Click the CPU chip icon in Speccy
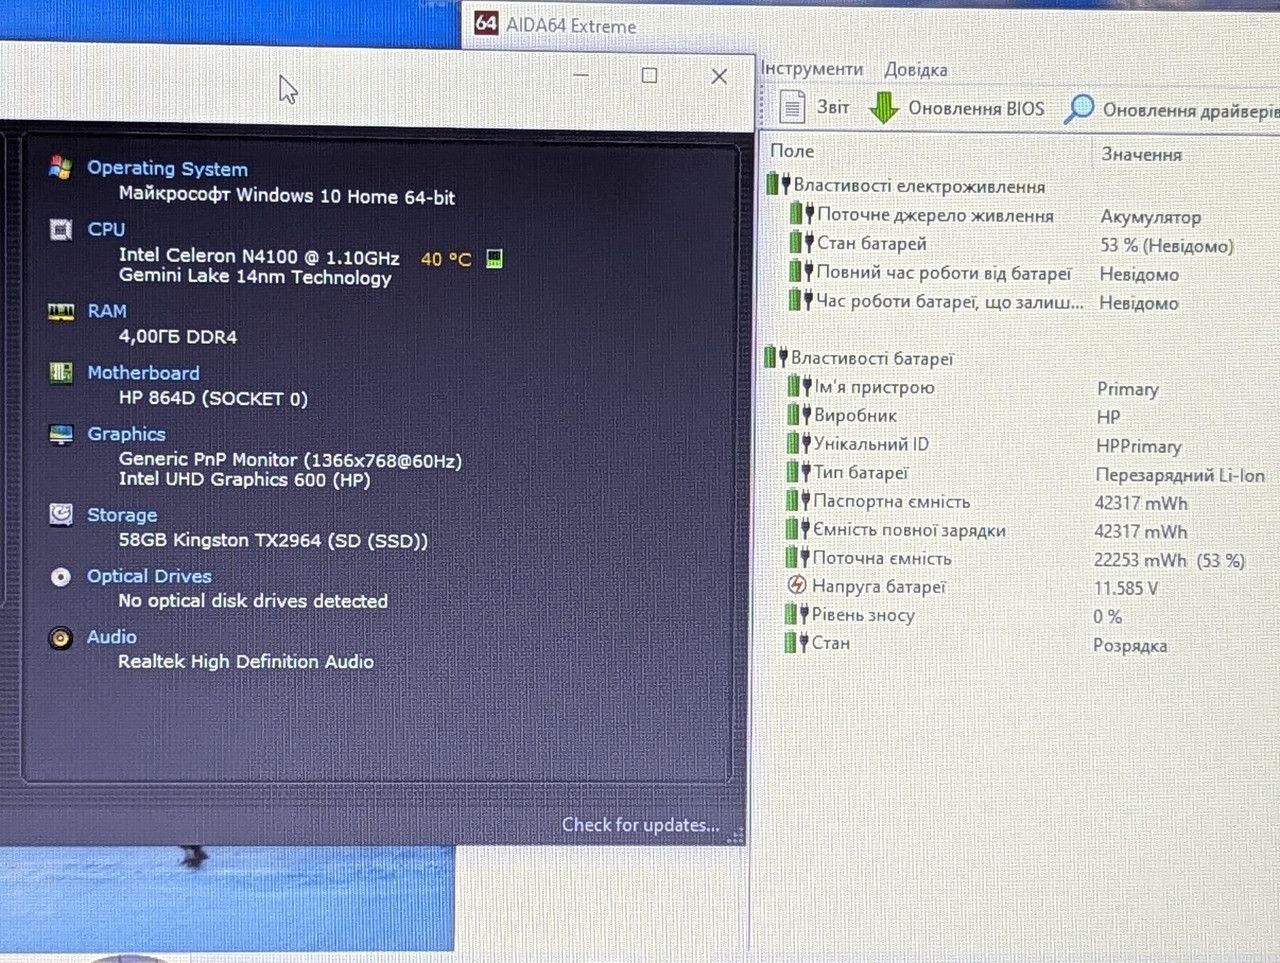The width and height of the screenshot is (1280, 963). 60,230
